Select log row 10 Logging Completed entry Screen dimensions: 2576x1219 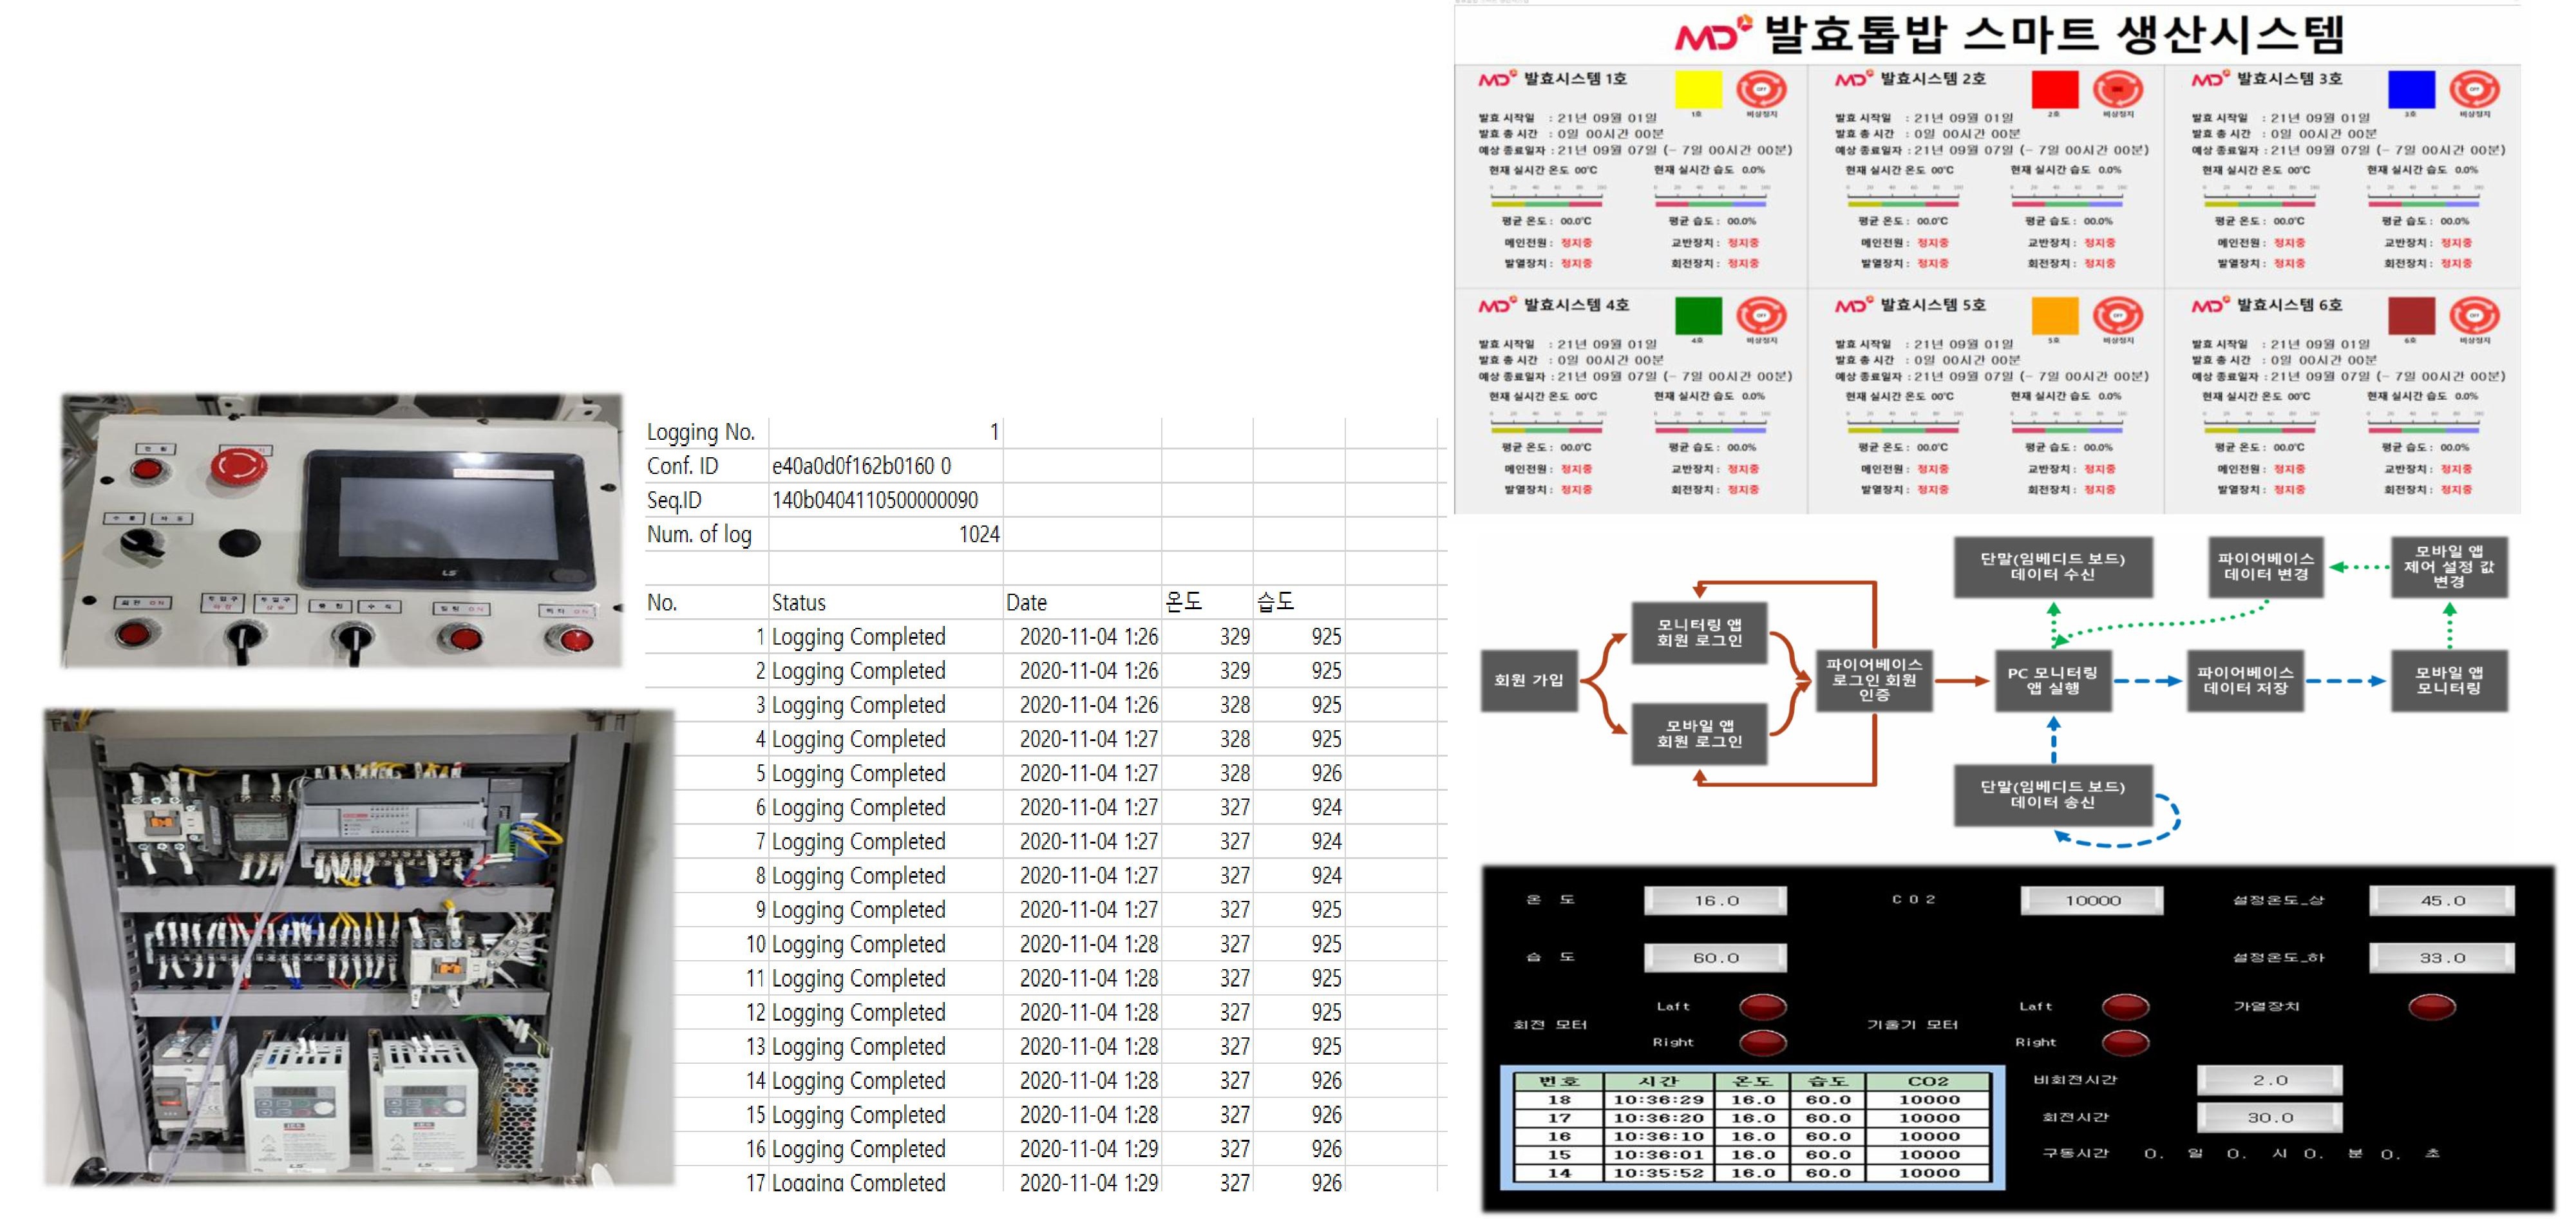[x=858, y=944]
